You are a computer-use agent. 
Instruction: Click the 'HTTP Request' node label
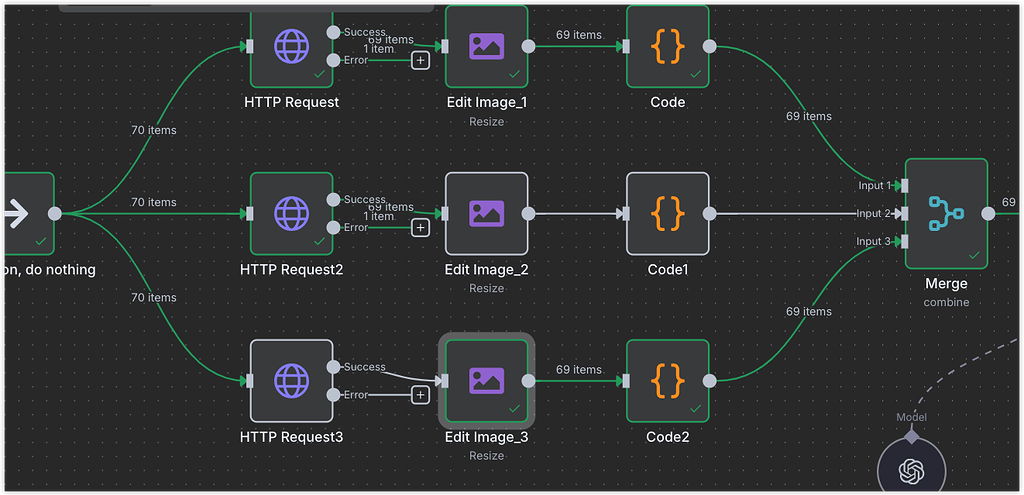tap(291, 103)
